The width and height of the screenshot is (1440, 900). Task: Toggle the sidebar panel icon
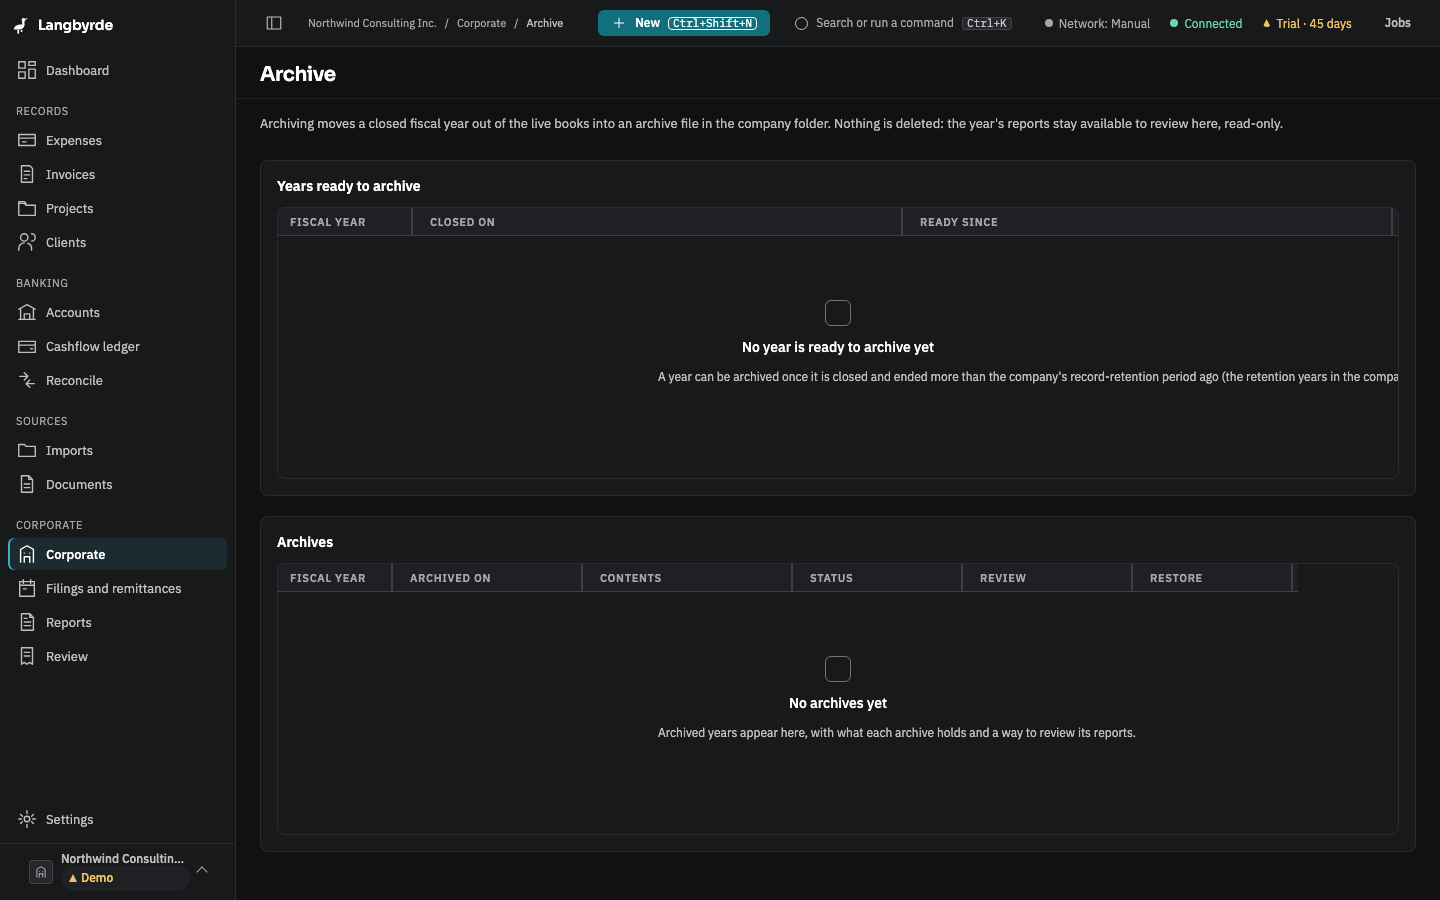274,23
